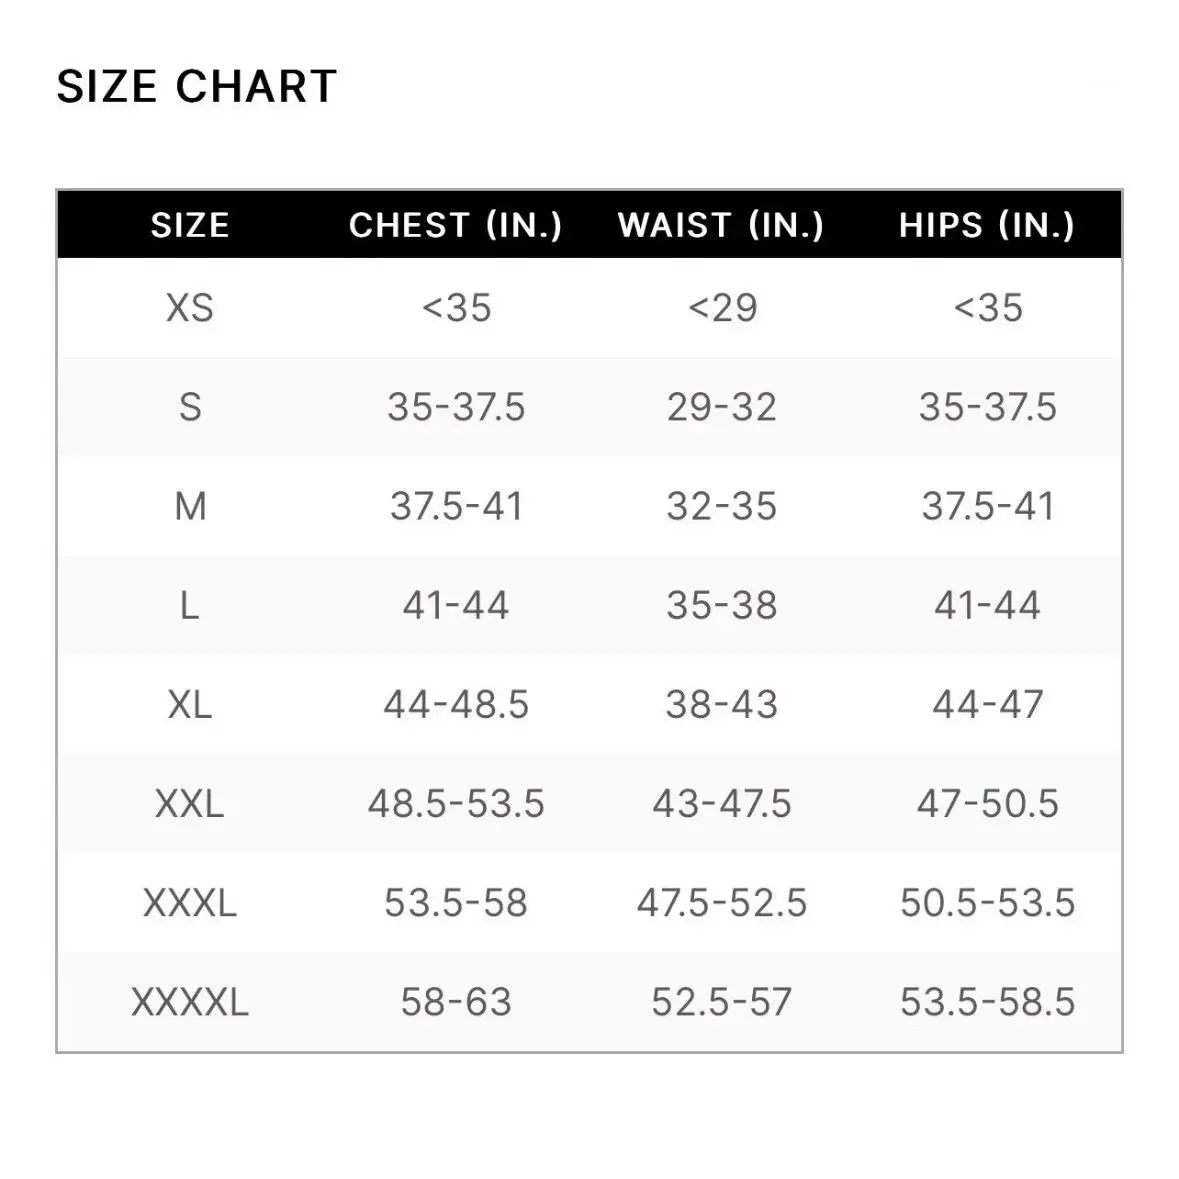This screenshot has width=1179, height=1179.
Task: Click chest value 44-48.5 for XL
Action: (456, 704)
